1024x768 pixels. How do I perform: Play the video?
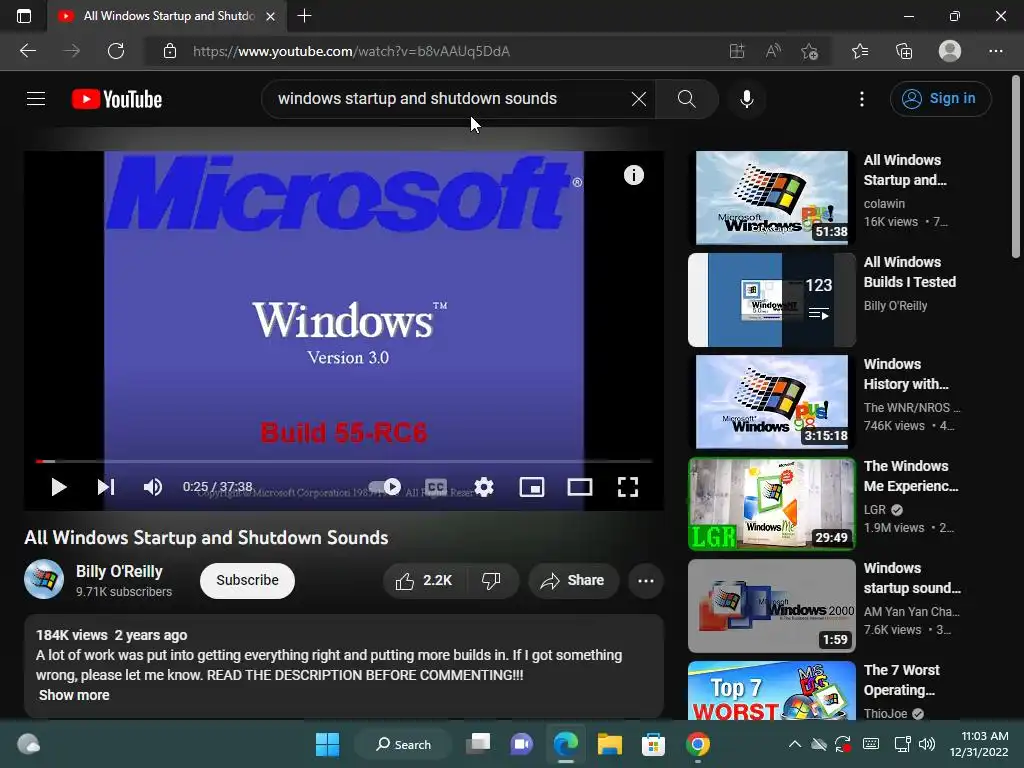(x=59, y=487)
